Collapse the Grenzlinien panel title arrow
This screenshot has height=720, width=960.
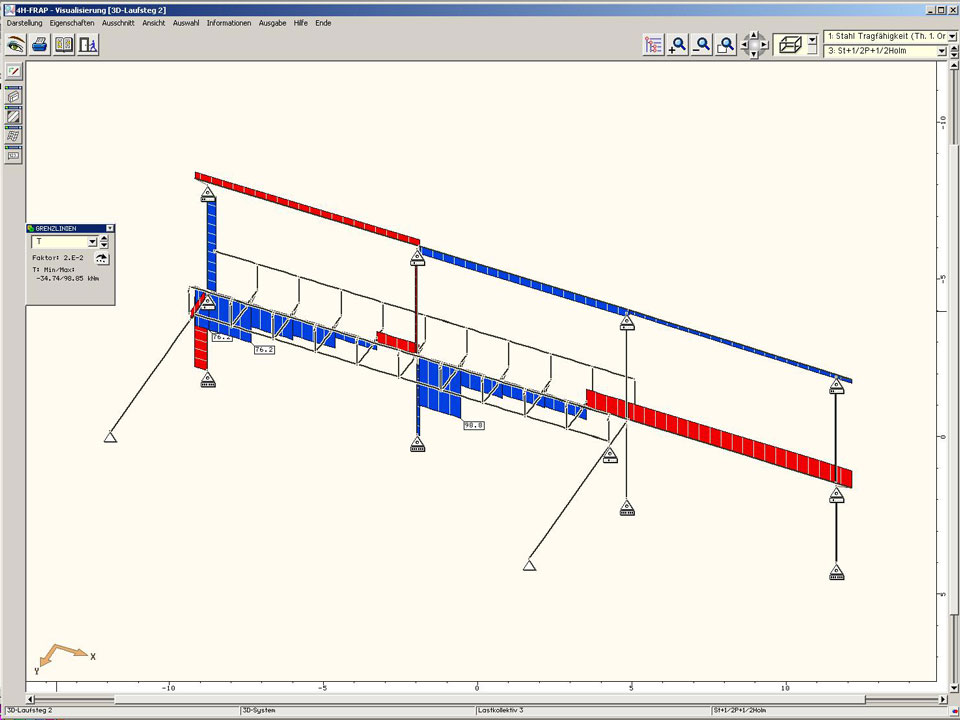[110, 228]
